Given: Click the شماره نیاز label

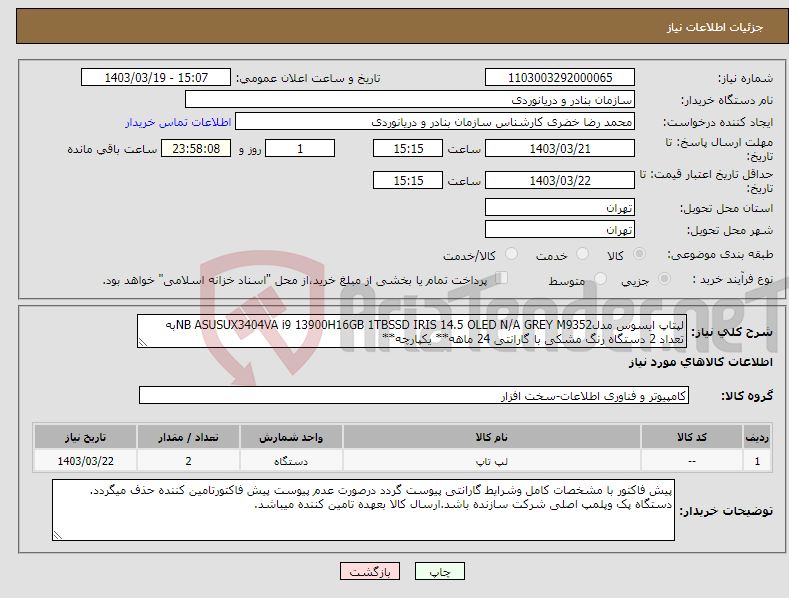Looking at the screenshot, I should 745,79.
